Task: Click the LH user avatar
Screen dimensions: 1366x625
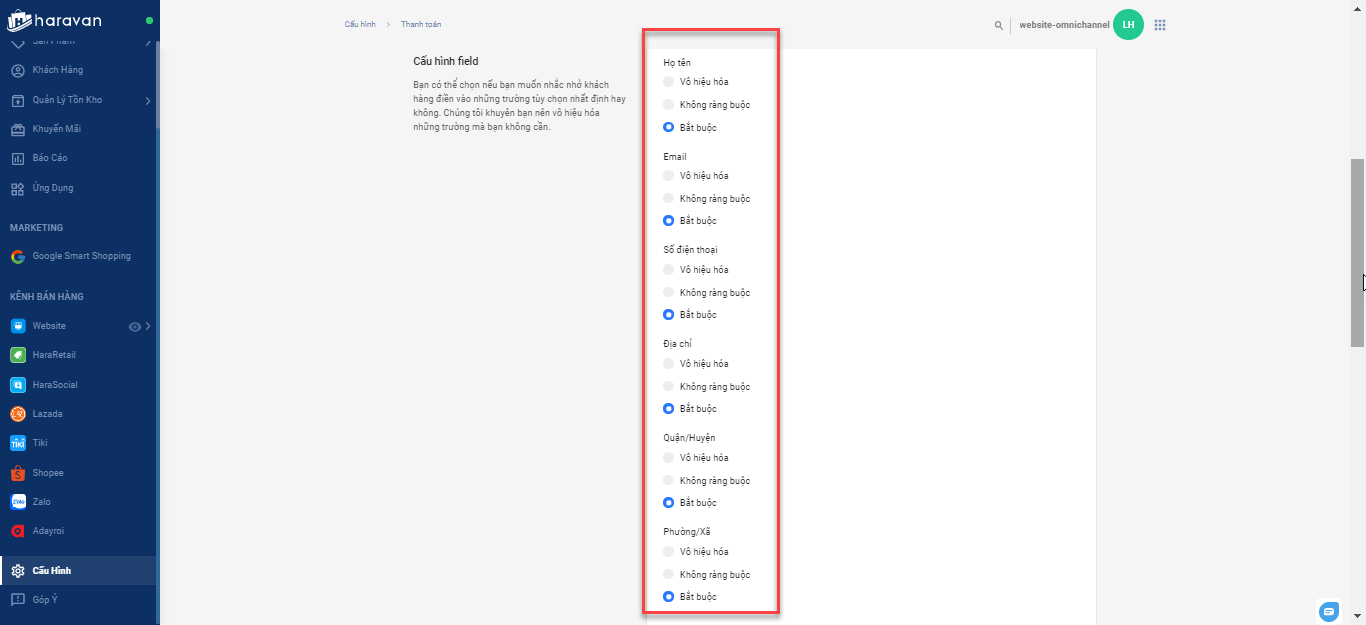Action: coord(1128,25)
